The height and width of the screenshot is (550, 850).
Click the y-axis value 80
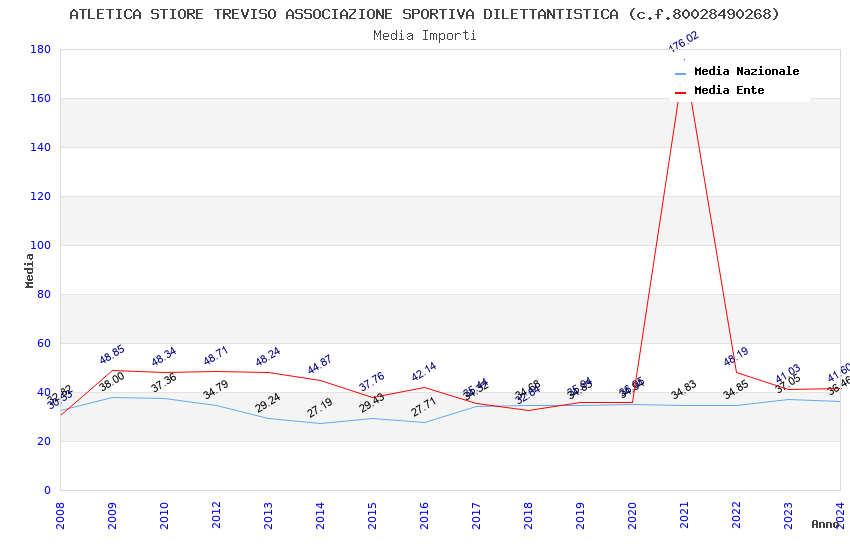point(44,294)
